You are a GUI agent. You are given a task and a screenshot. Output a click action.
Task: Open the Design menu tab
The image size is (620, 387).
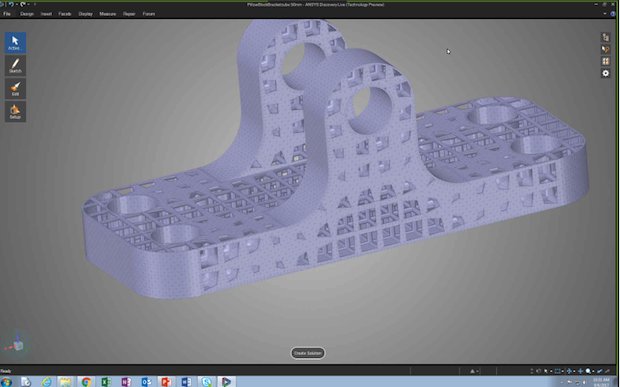pyautogui.click(x=26, y=14)
